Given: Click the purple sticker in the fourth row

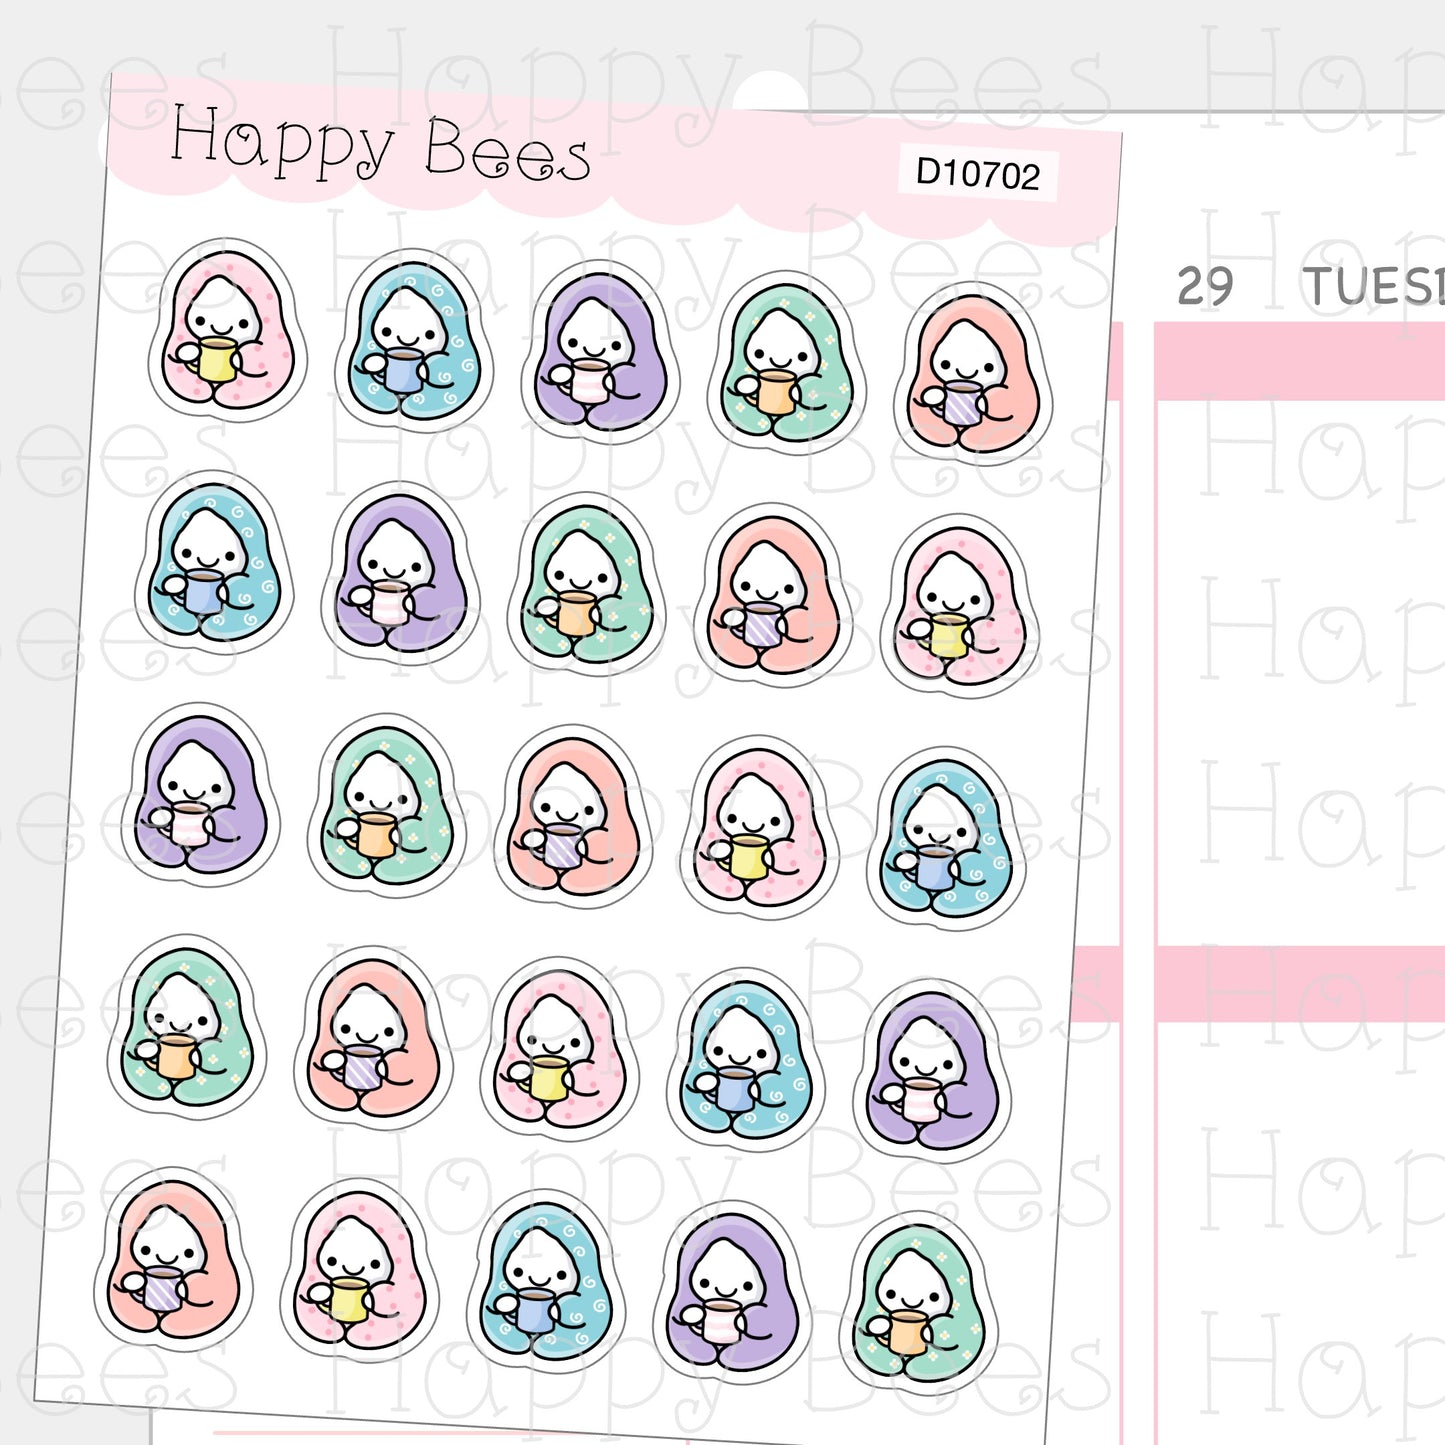Looking at the screenshot, I should [x=932, y=1072].
